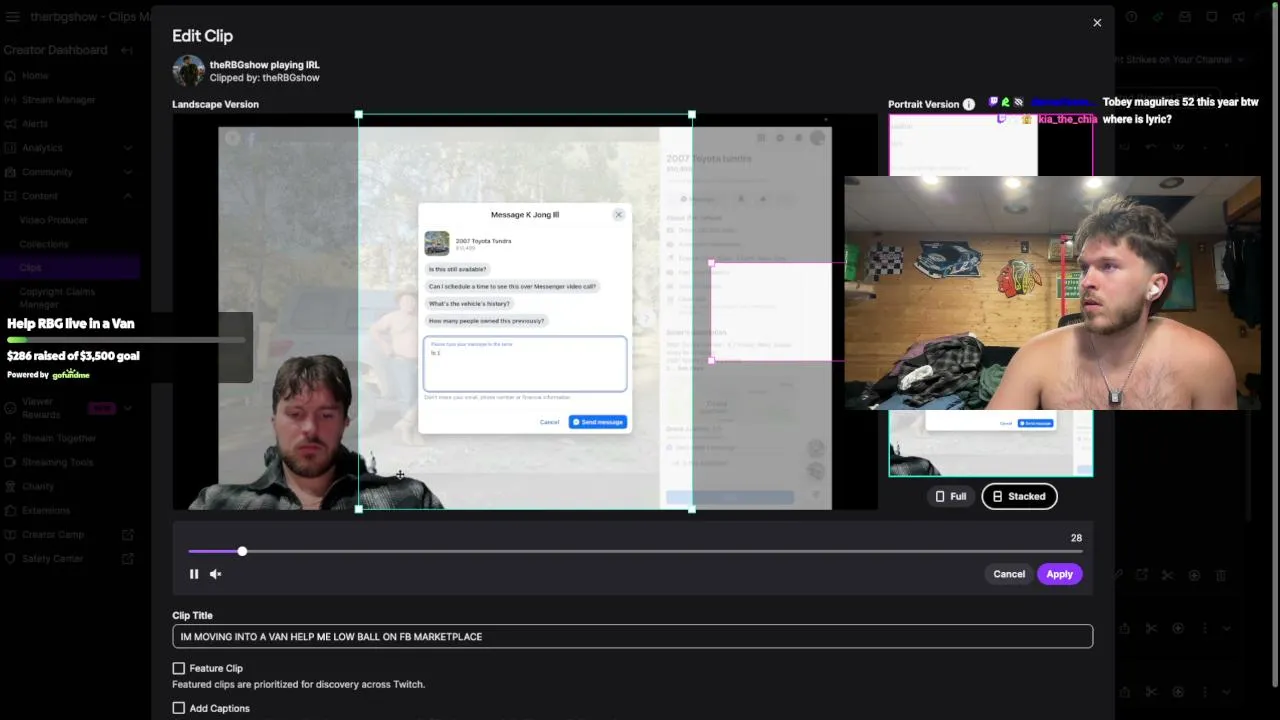Click the Content icon in the sidebar
The width and height of the screenshot is (1280, 720).
(9, 196)
